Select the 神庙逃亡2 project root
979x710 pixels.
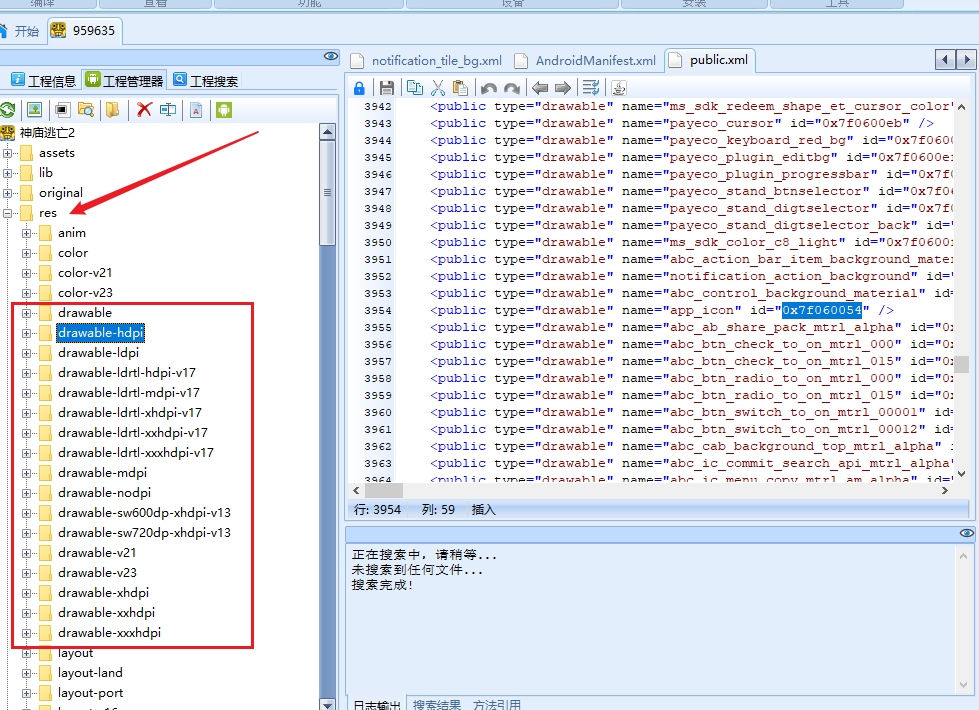click(47, 132)
